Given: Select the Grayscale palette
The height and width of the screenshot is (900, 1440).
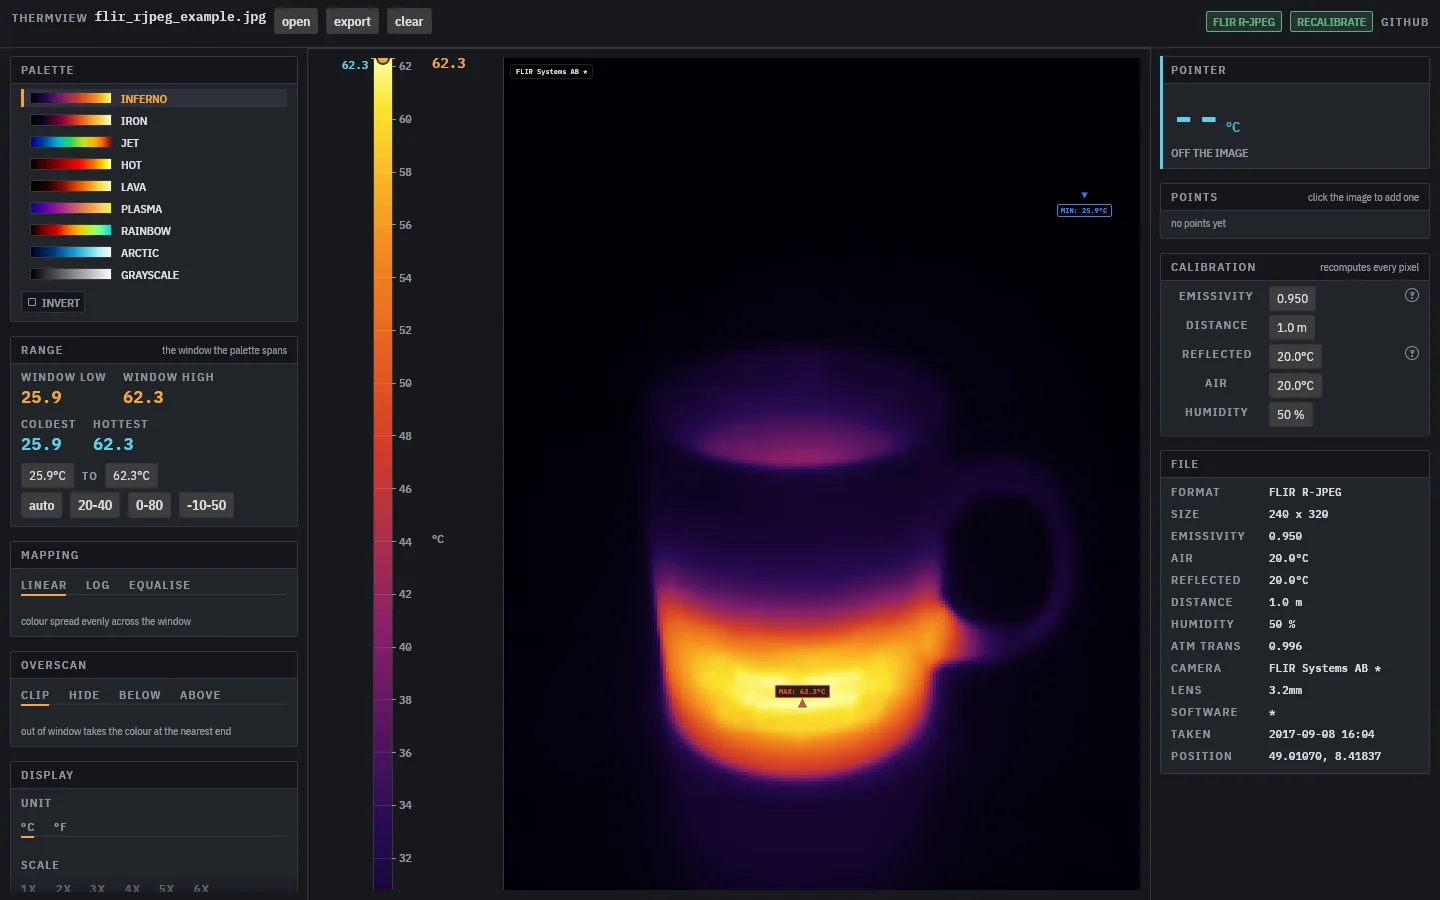Looking at the screenshot, I should tap(154, 274).
